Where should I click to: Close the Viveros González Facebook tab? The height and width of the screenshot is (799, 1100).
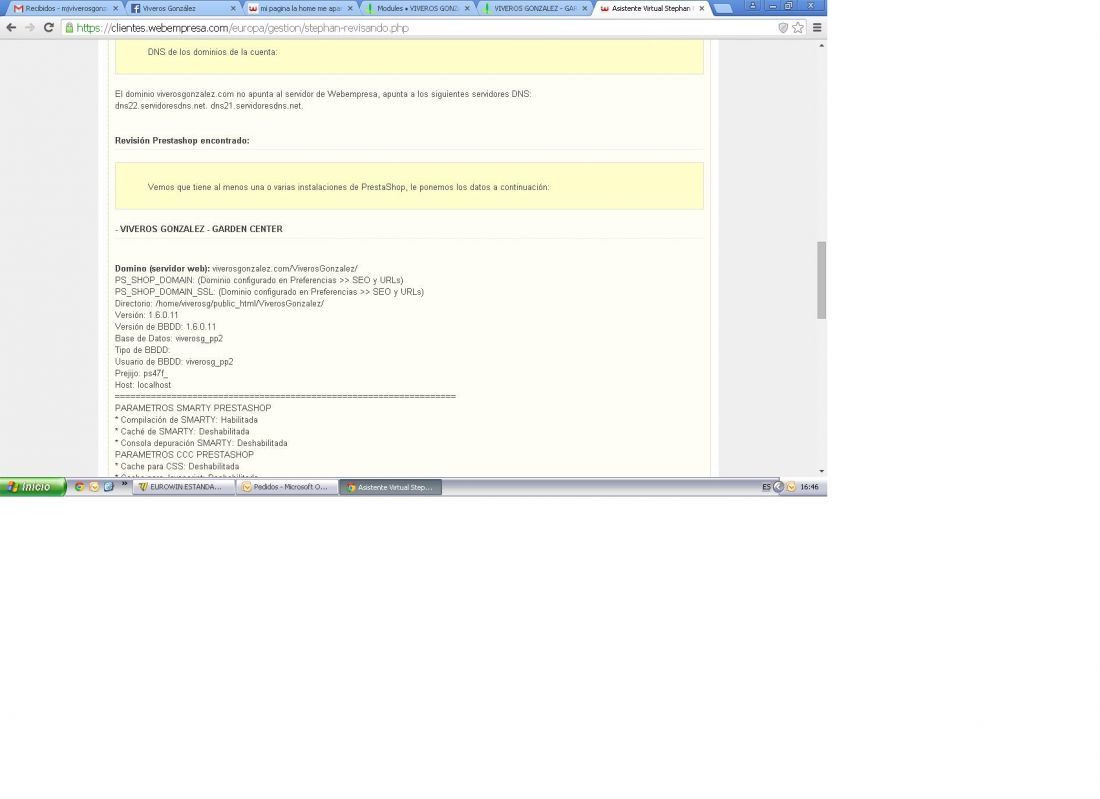click(233, 8)
